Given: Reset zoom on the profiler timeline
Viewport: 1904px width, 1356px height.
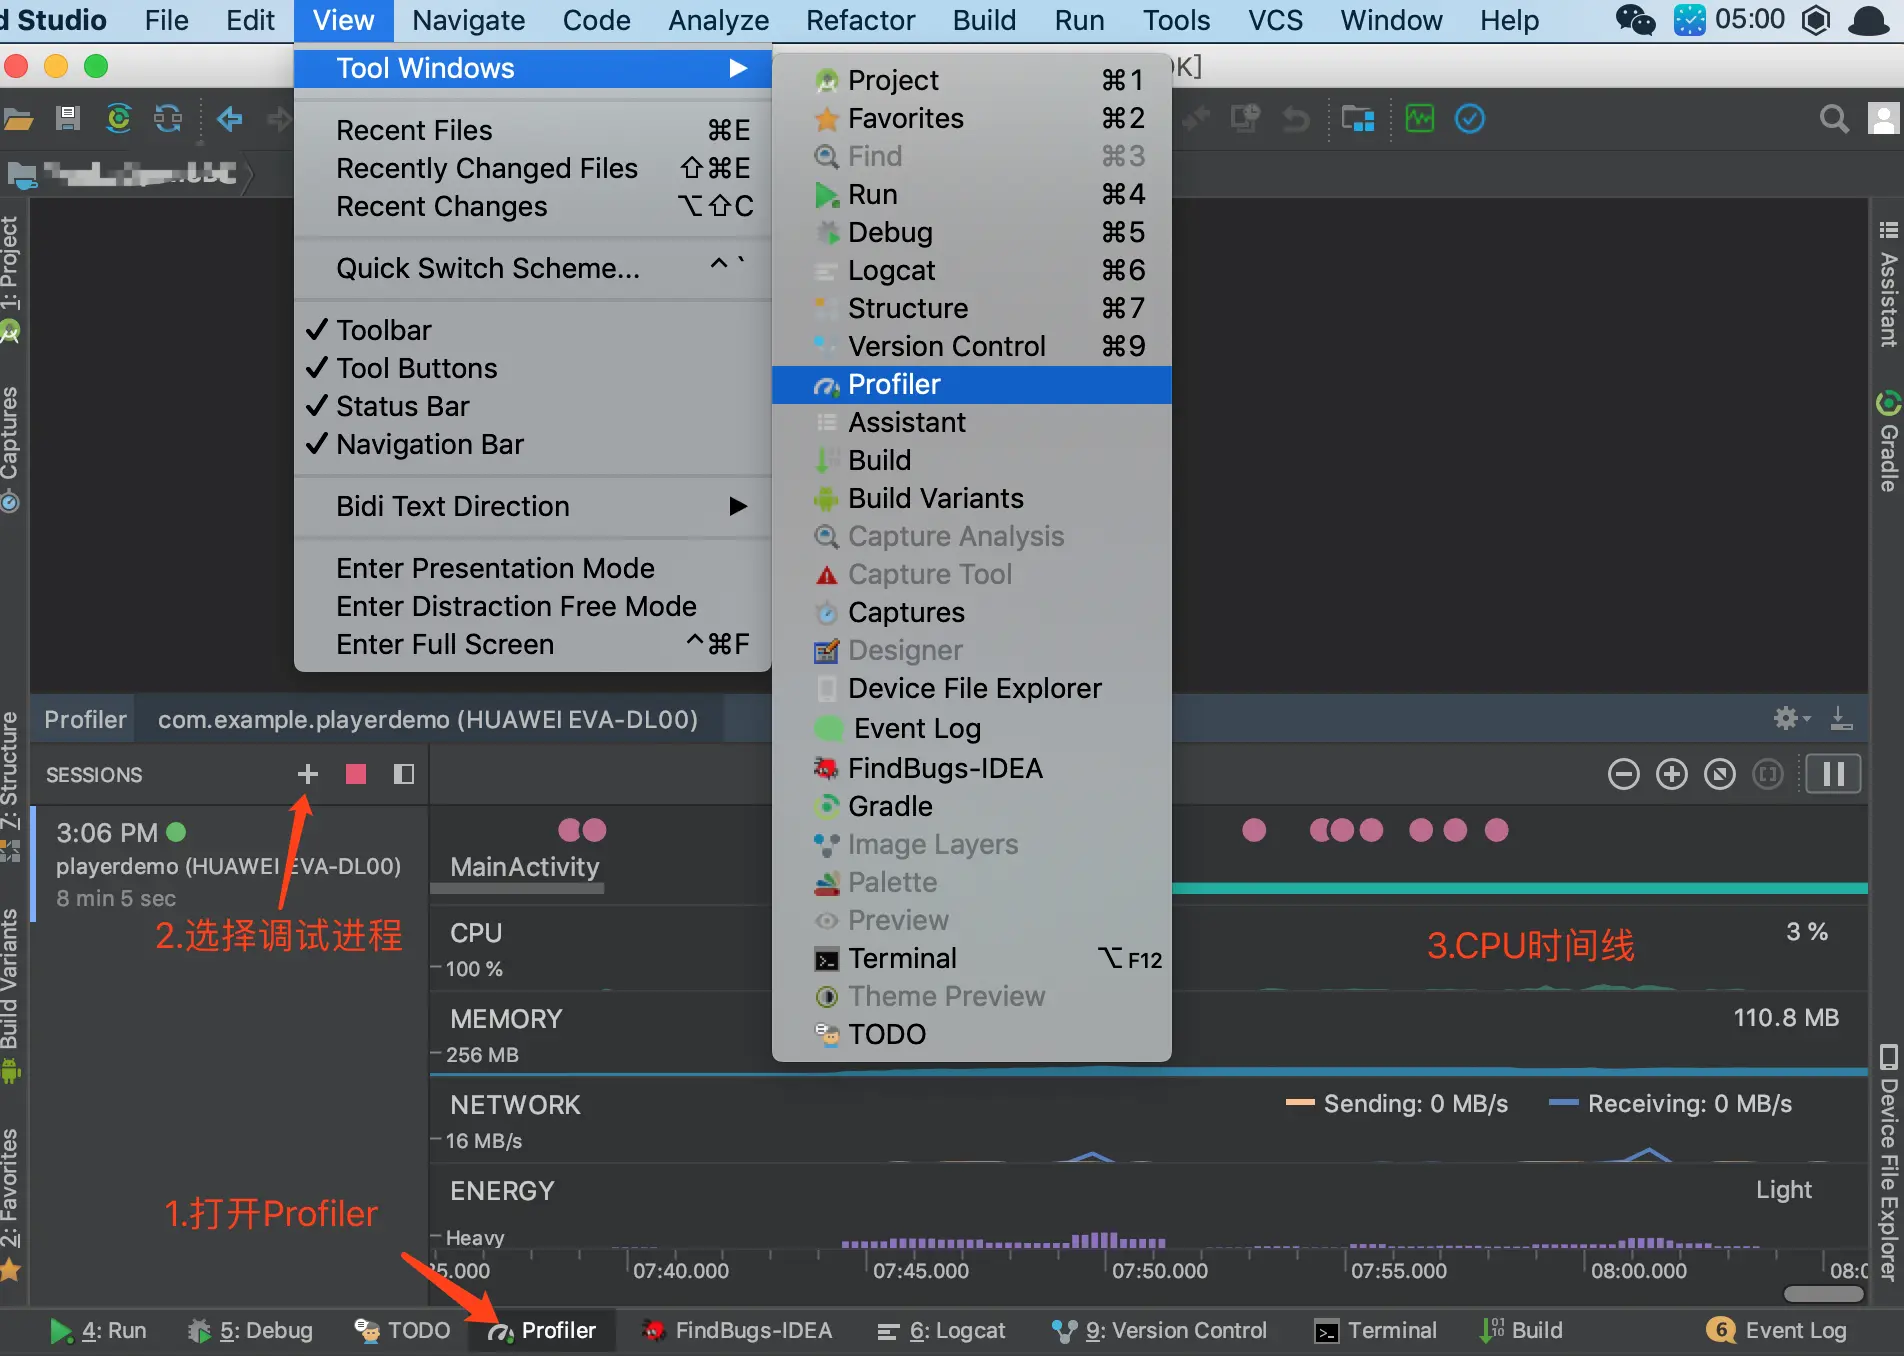Looking at the screenshot, I should (1720, 774).
